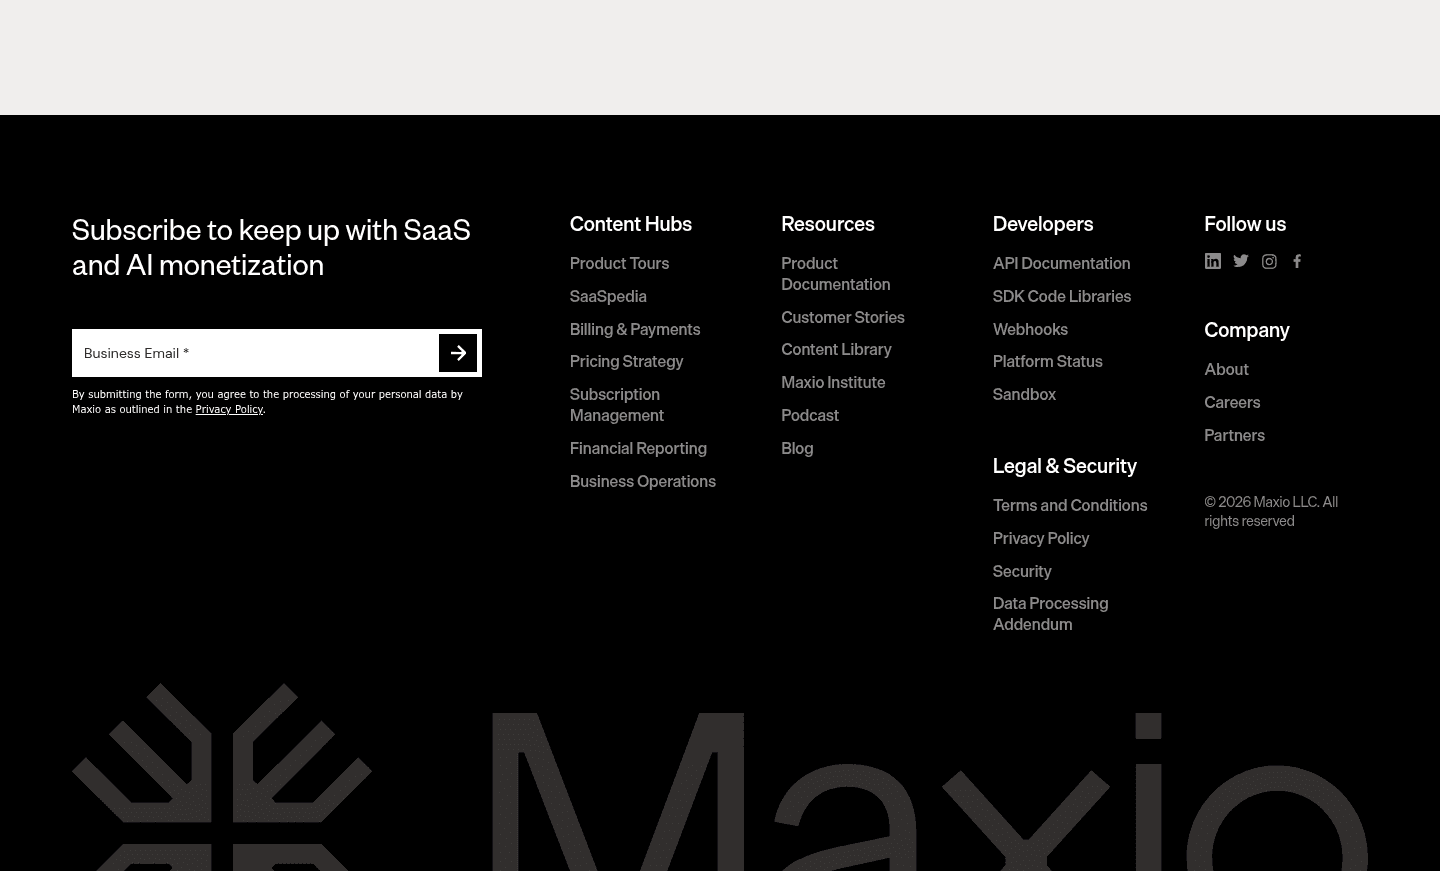Open the Webhooks page
The image size is (1440, 871).
(x=1030, y=329)
